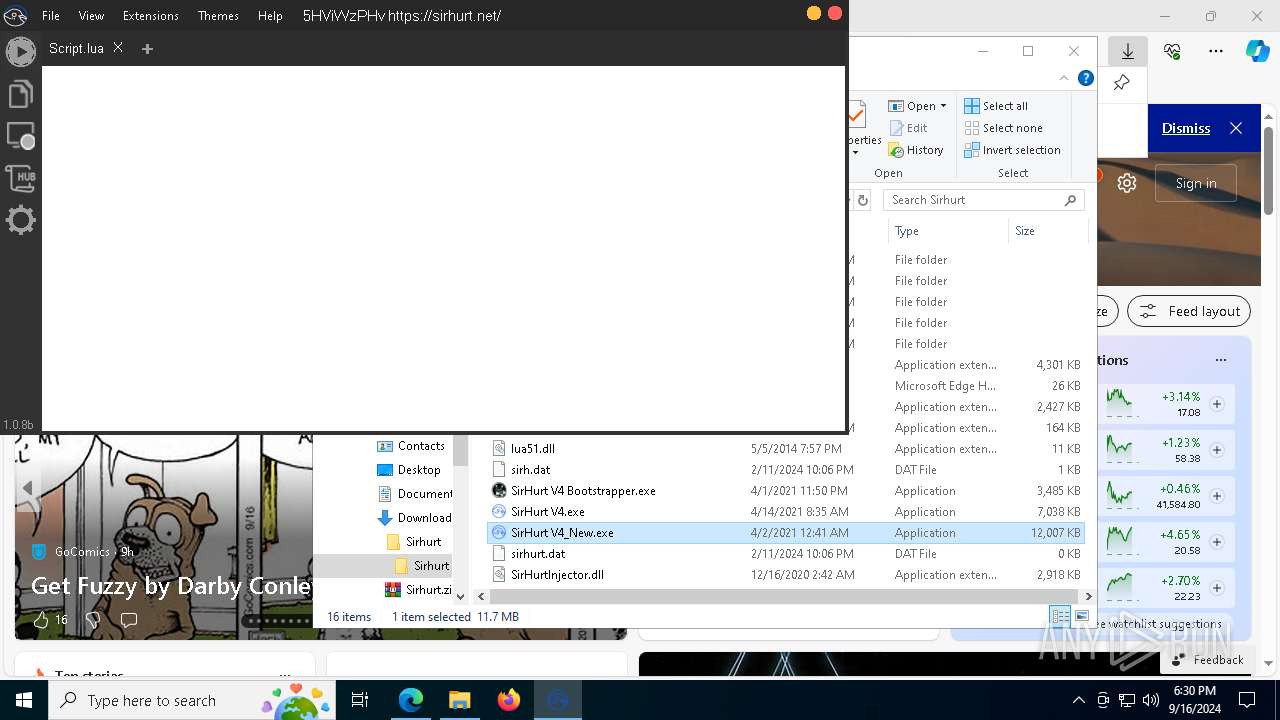Open the SirHurt script files sidebar icon
1280x720 pixels.
[x=20, y=94]
